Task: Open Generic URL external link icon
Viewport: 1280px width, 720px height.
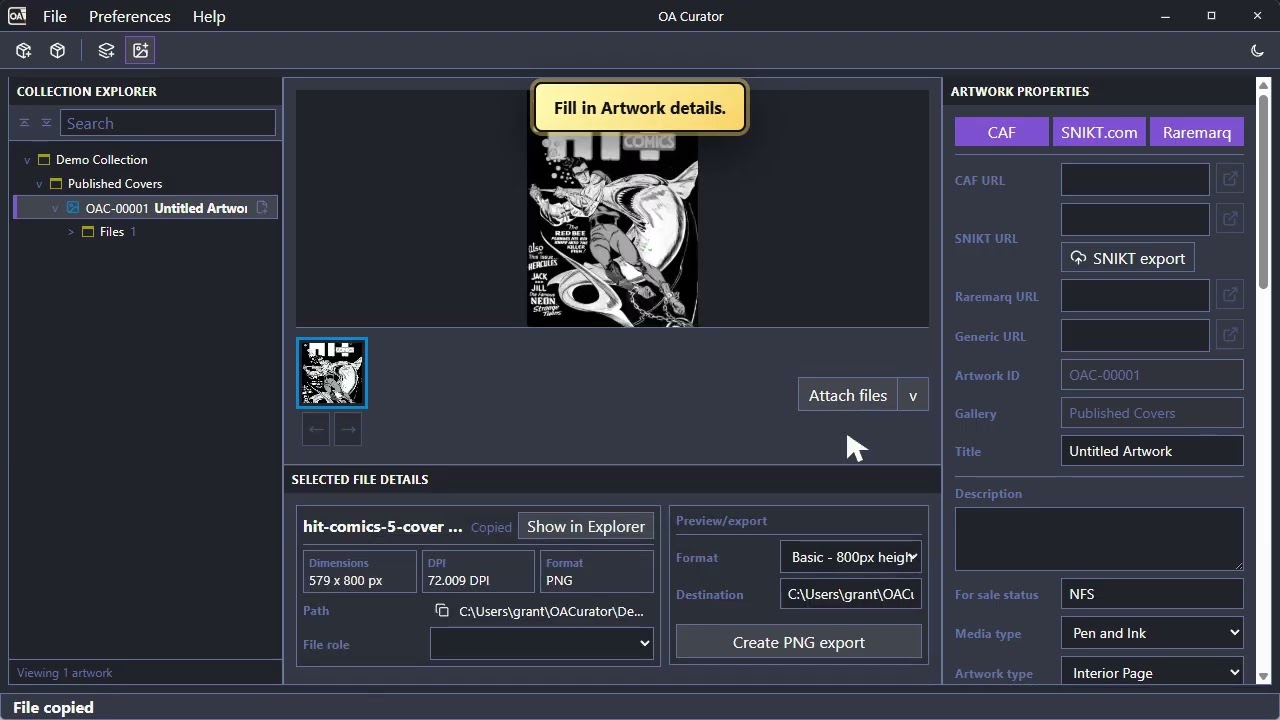Action: tap(1230, 336)
